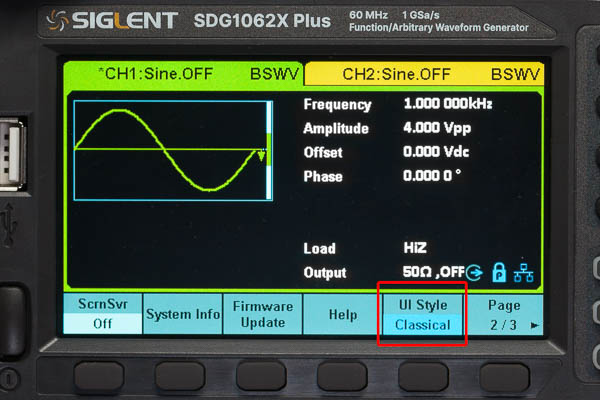Open the Help menu softkey
This screenshot has width=600, height=400.
tap(343, 315)
